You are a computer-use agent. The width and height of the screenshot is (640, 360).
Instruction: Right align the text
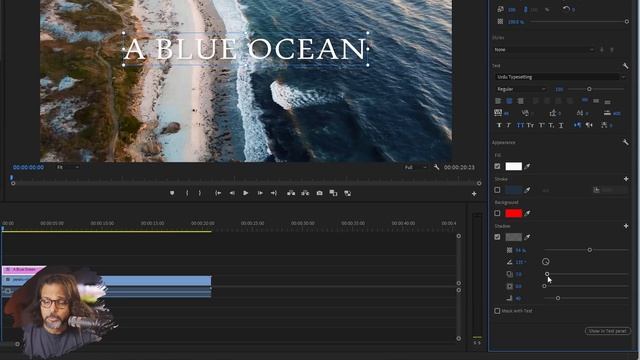click(520, 101)
